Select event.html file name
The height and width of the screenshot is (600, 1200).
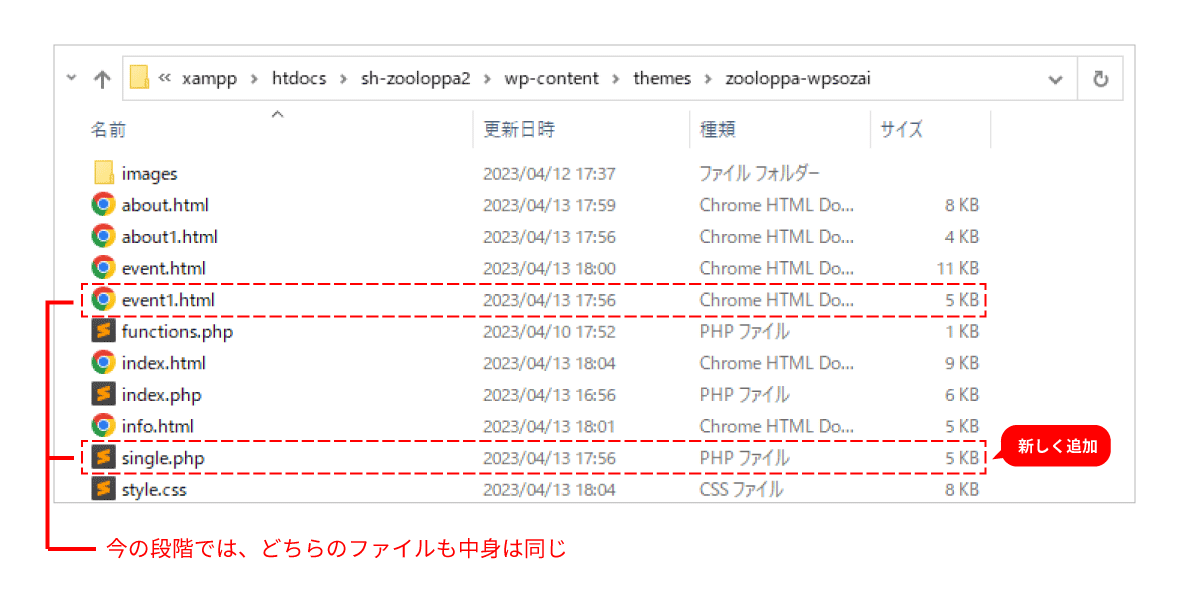(164, 268)
